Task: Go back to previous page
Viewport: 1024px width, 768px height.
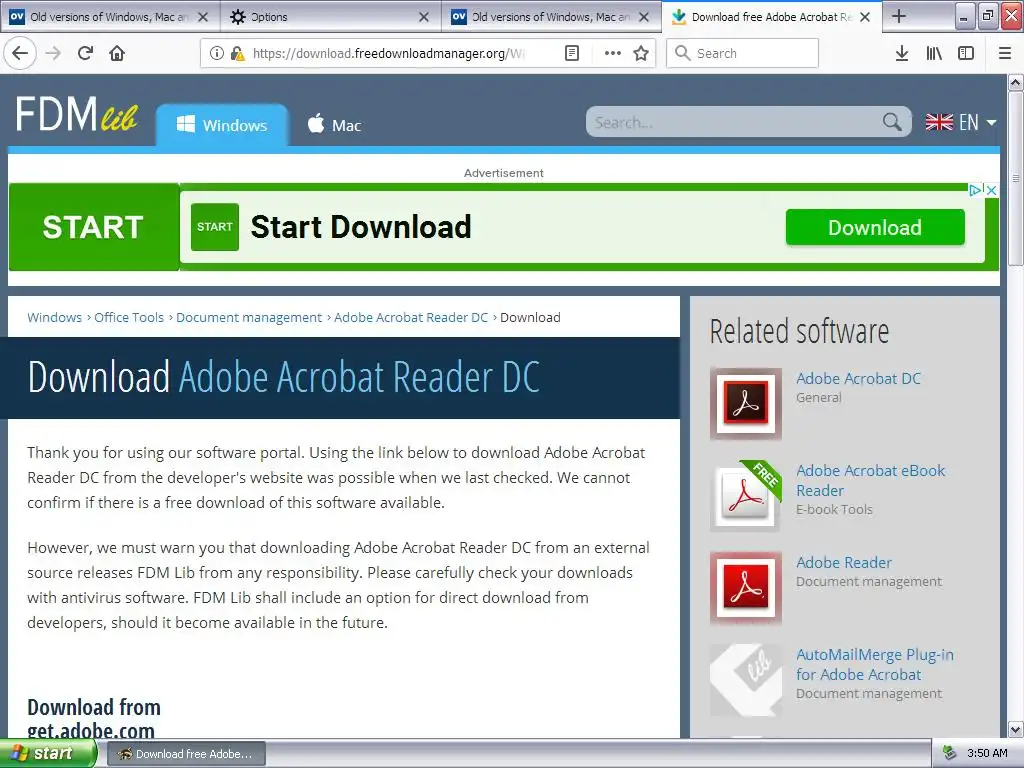Action: (20, 53)
